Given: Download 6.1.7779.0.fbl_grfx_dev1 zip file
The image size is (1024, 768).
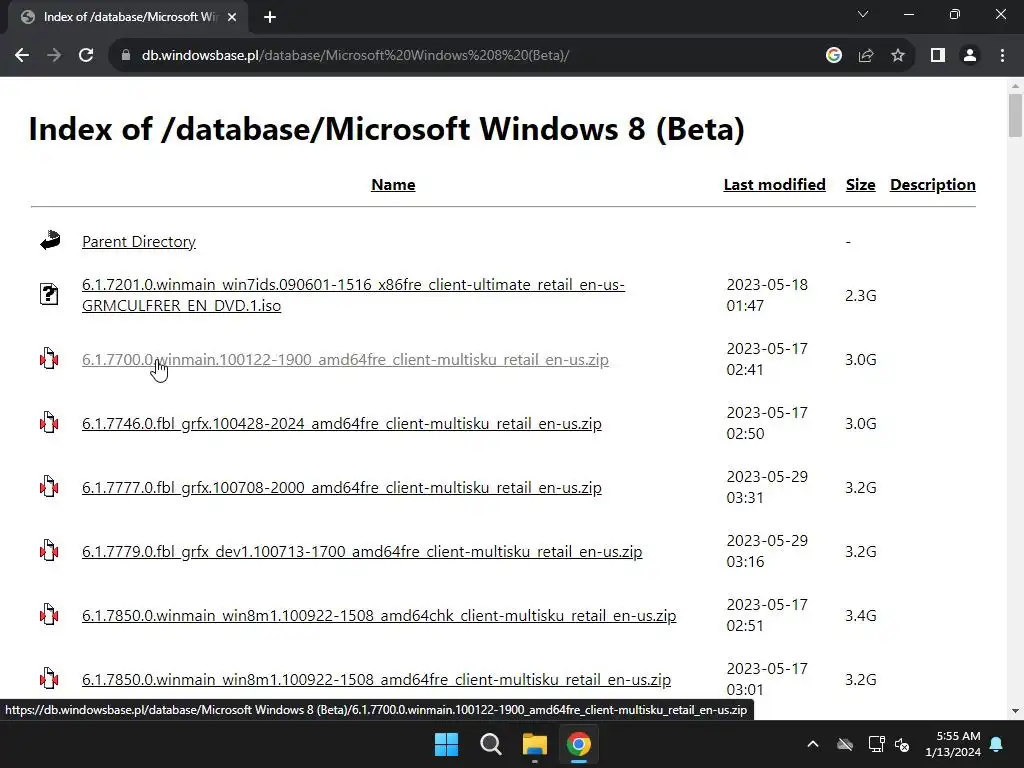Looking at the screenshot, I should [362, 552].
